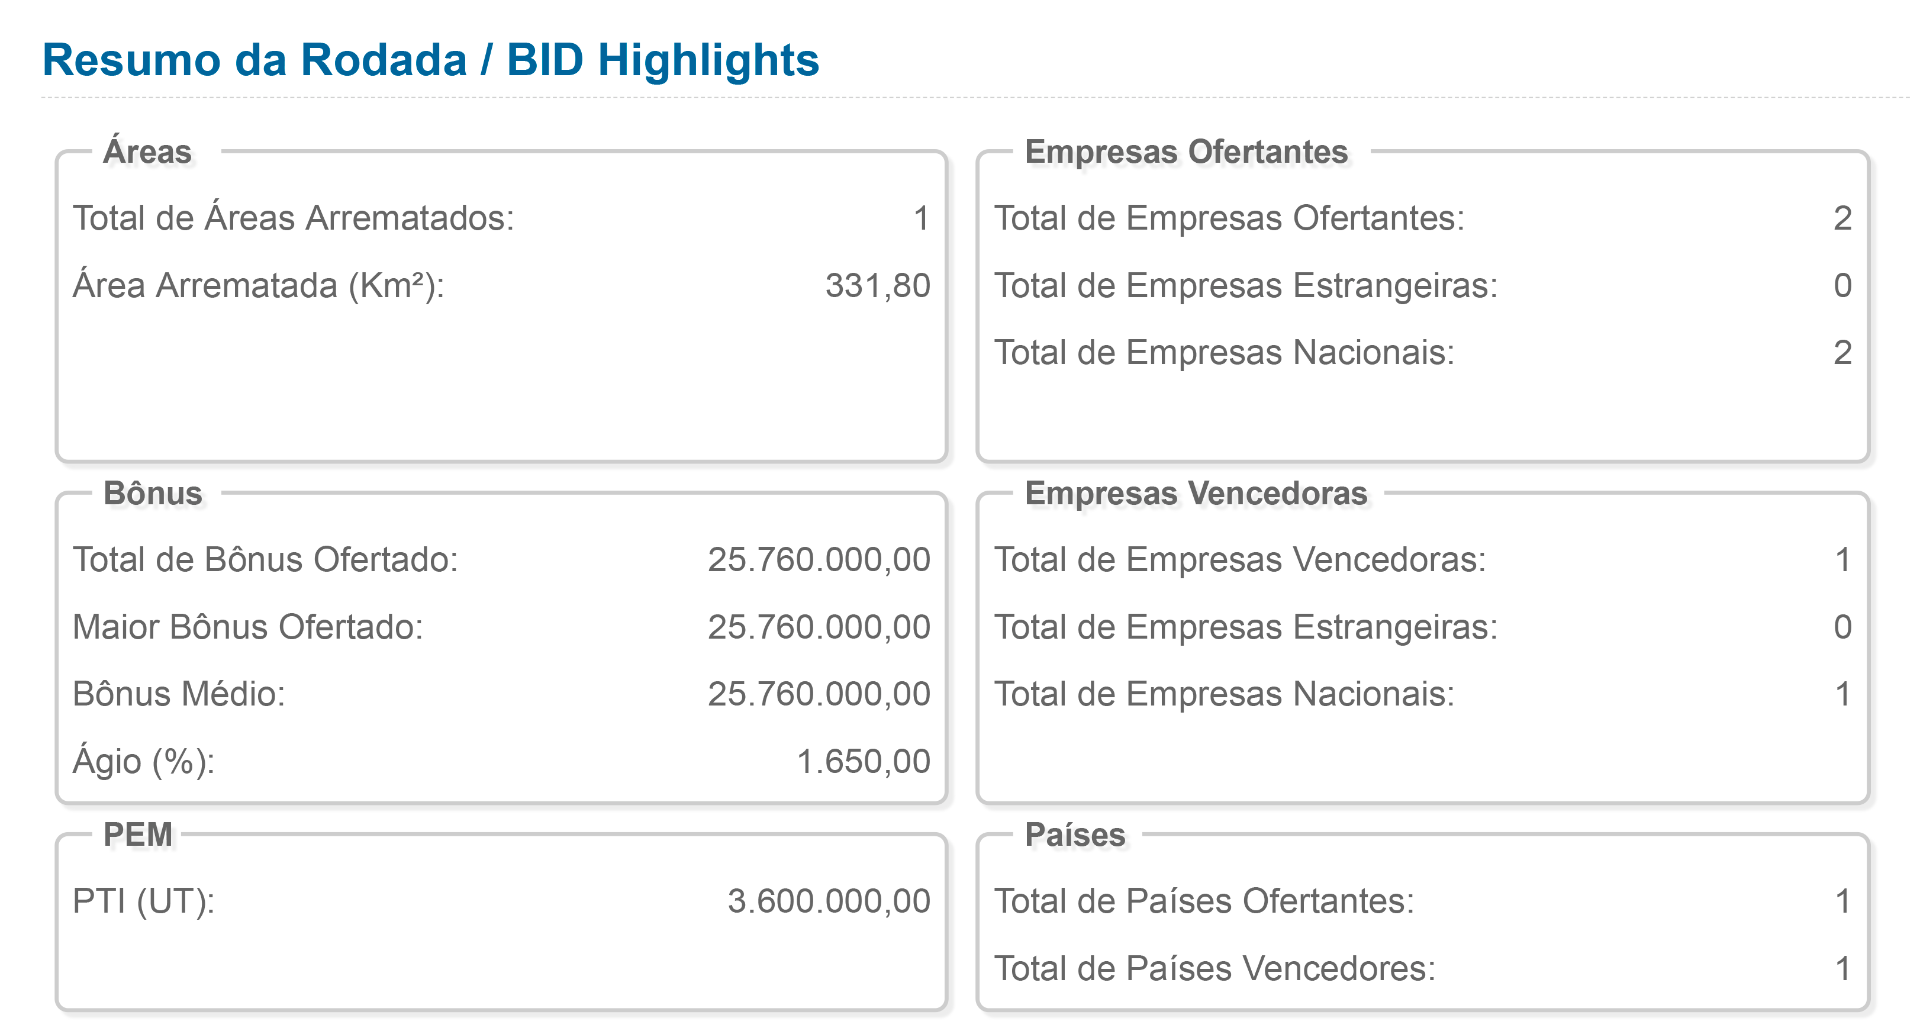Select the Bônus Médio label

179,694
